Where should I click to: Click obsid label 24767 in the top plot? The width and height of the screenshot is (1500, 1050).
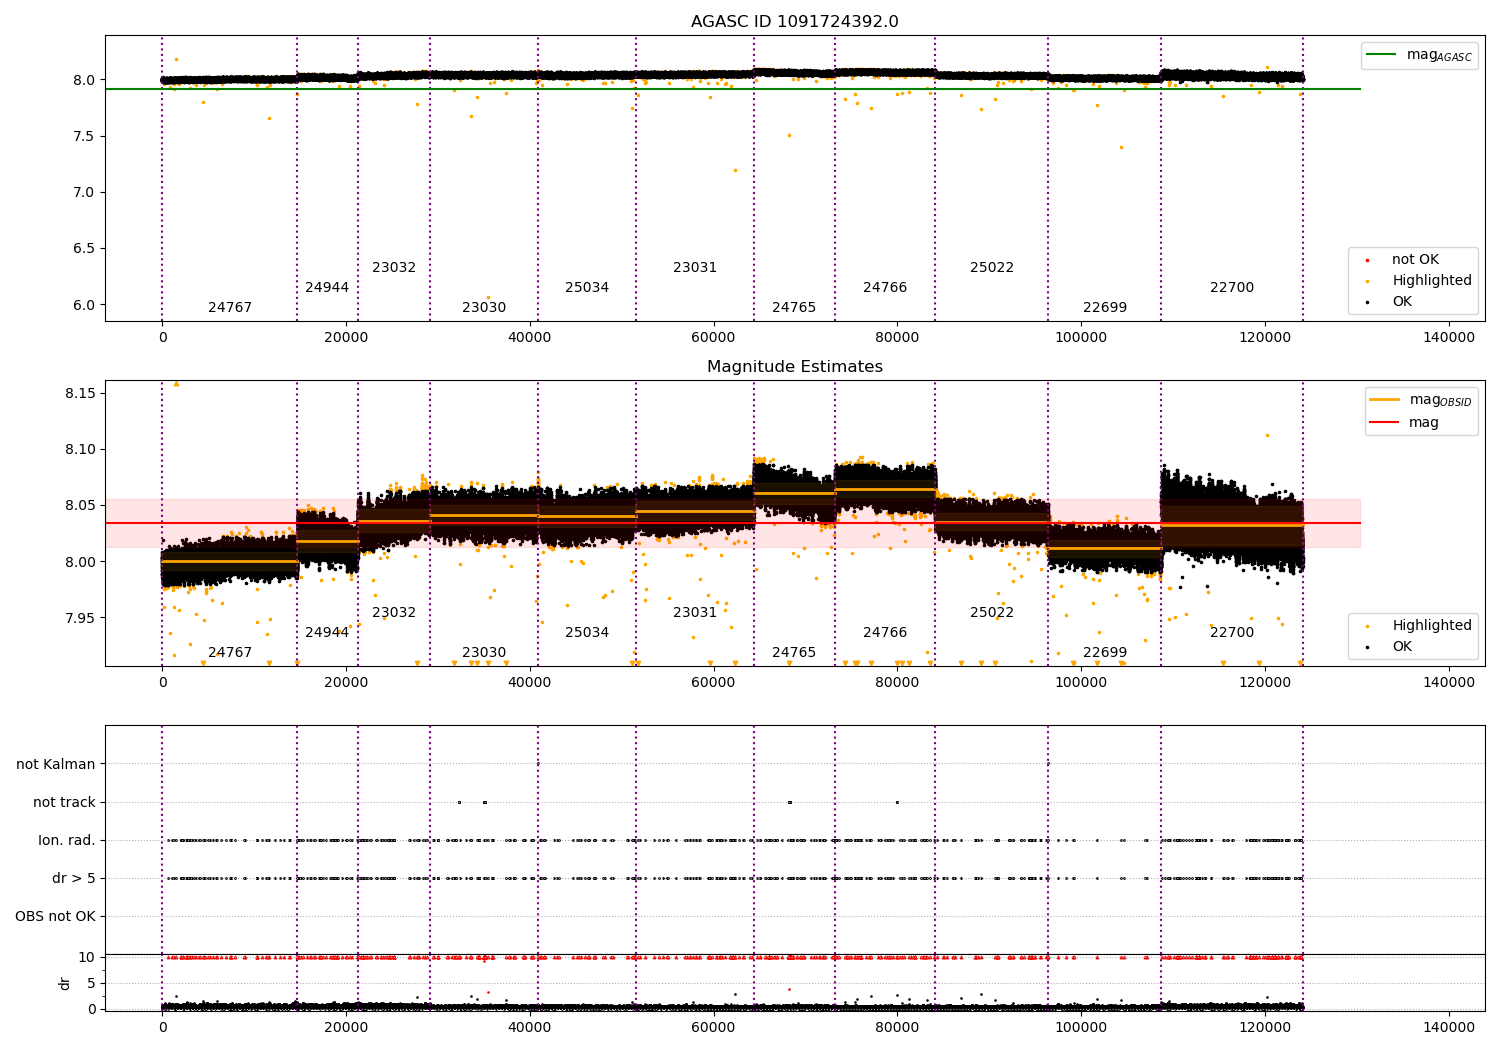(x=230, y=308)
